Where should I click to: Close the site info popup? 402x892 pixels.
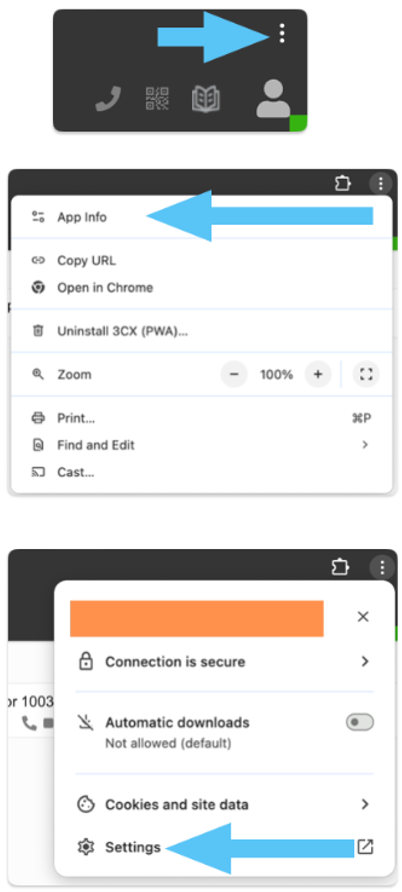pos(363,617)
